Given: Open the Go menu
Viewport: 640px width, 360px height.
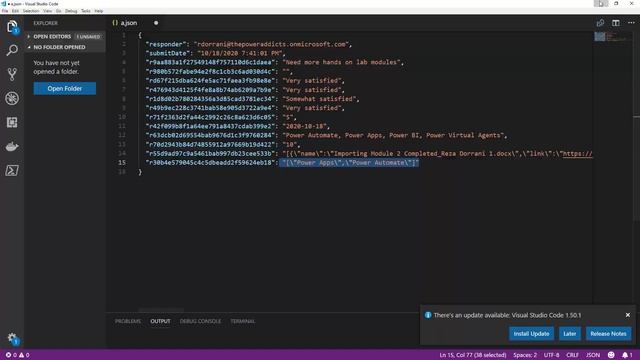Looking at the screenshot, I should click(x=58, y=11).
